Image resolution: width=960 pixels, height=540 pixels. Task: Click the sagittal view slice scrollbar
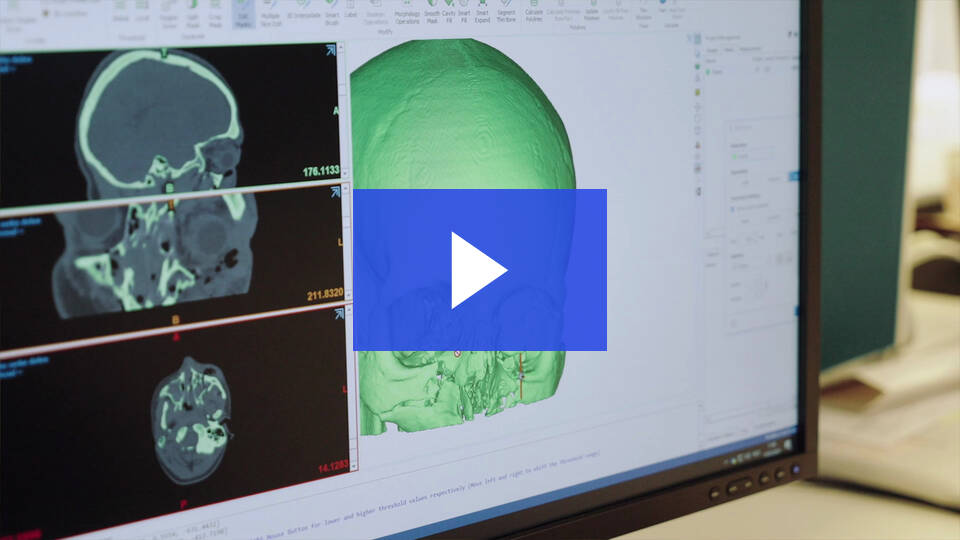click(343, 110)
